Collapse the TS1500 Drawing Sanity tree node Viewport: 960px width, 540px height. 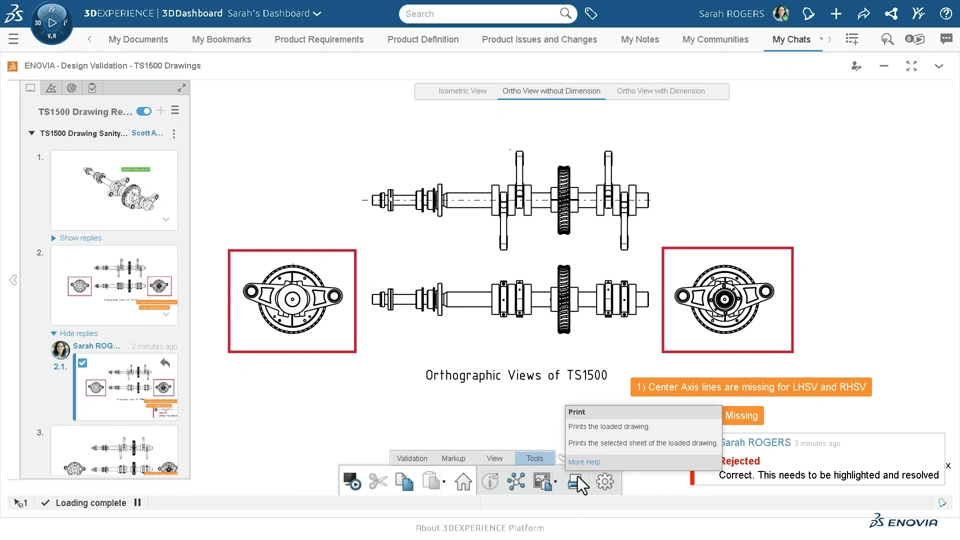[31, 133]
